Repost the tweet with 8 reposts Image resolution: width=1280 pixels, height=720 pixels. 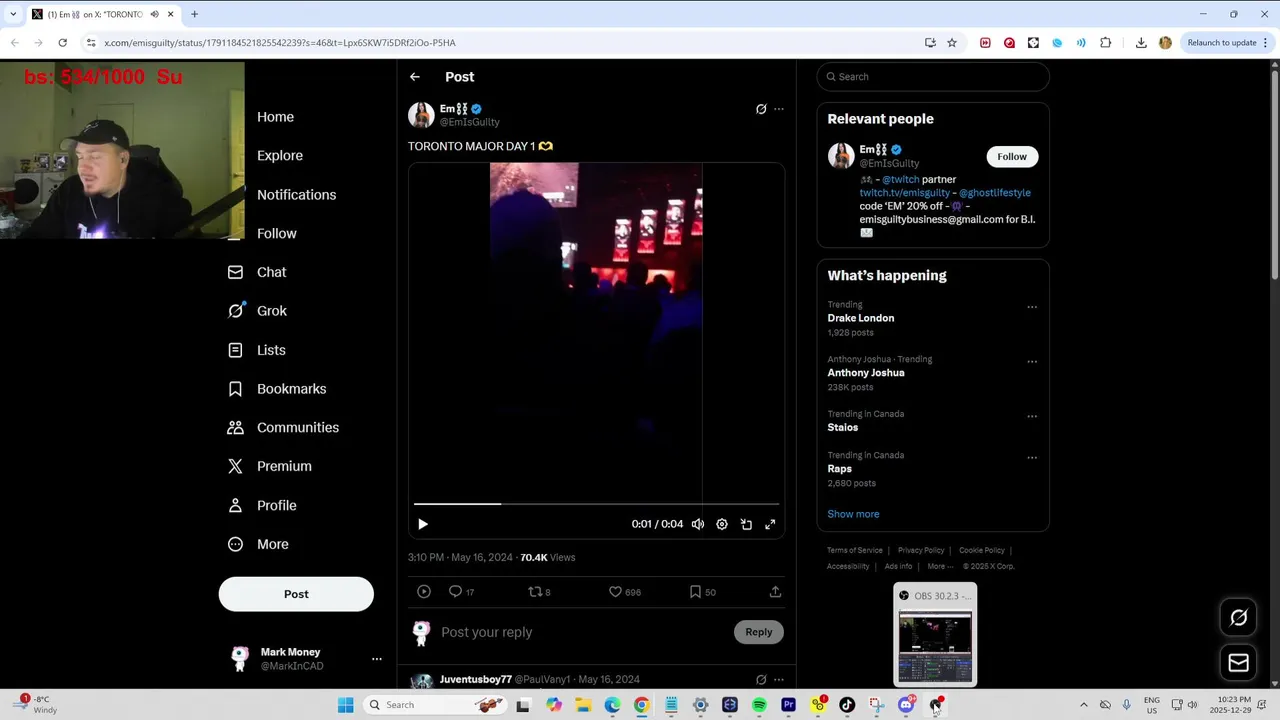pyautogui.click(x=539, y=592)
